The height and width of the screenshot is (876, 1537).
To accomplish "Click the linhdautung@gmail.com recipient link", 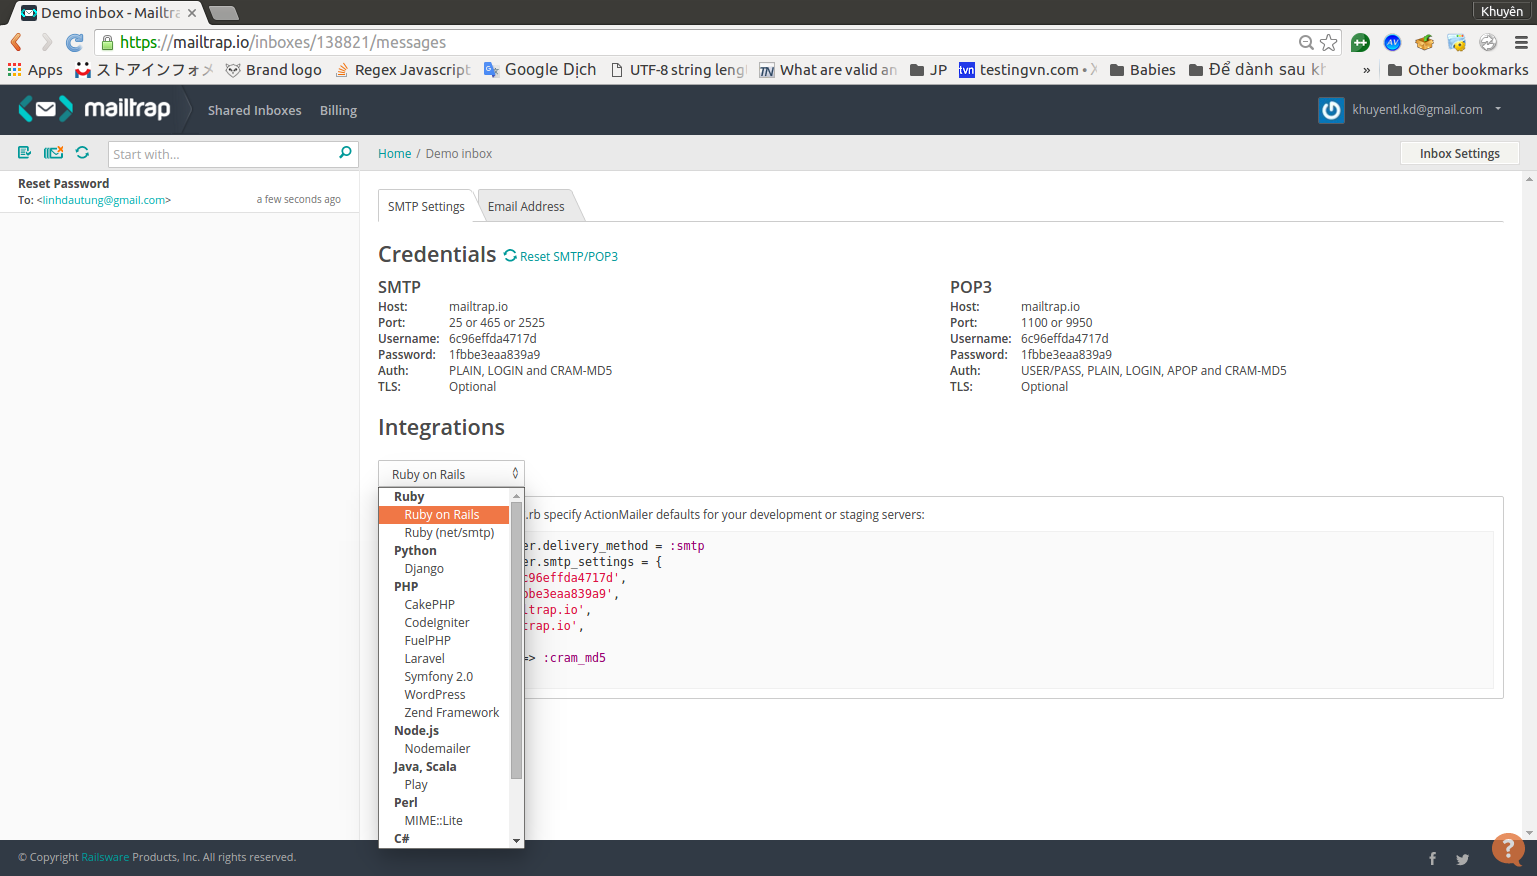I will tap(104, 200).
